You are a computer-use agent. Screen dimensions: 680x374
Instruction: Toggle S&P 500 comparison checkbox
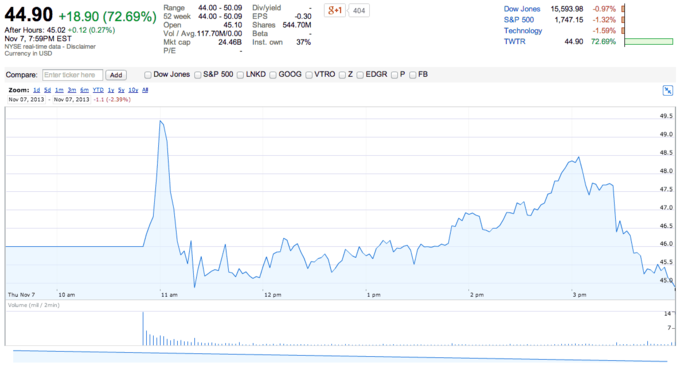tap(198, 75)
